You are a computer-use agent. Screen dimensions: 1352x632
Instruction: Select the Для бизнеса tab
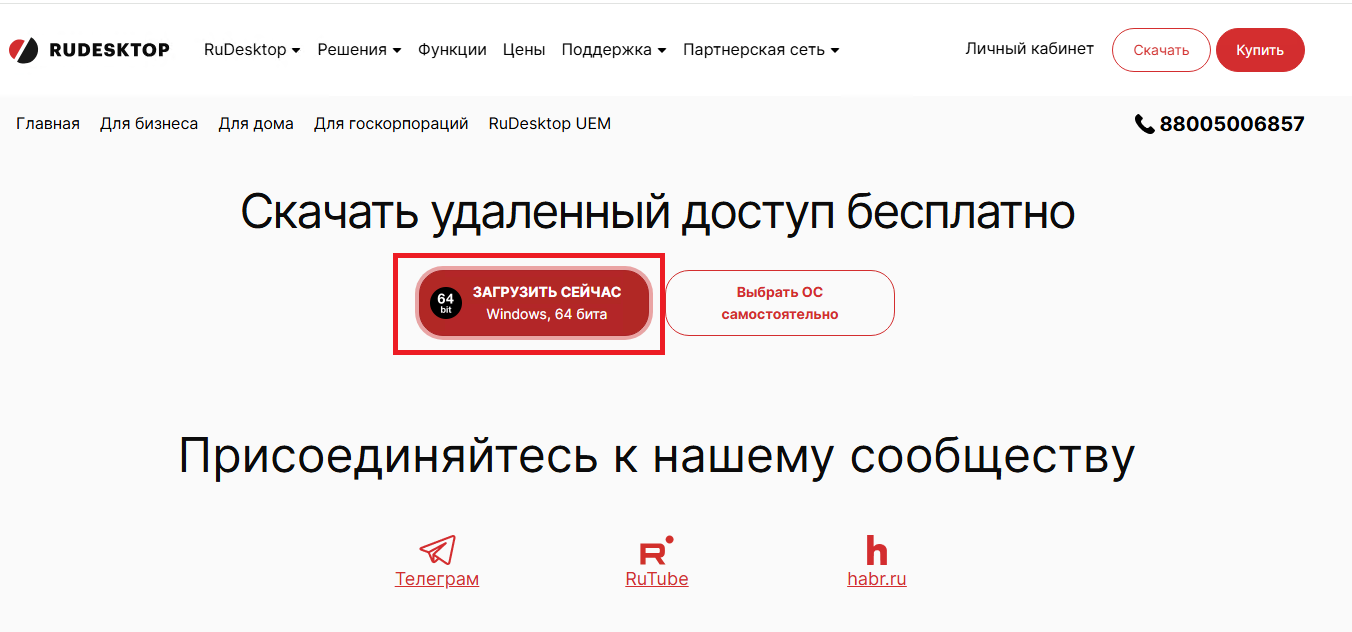coord(149,124)
